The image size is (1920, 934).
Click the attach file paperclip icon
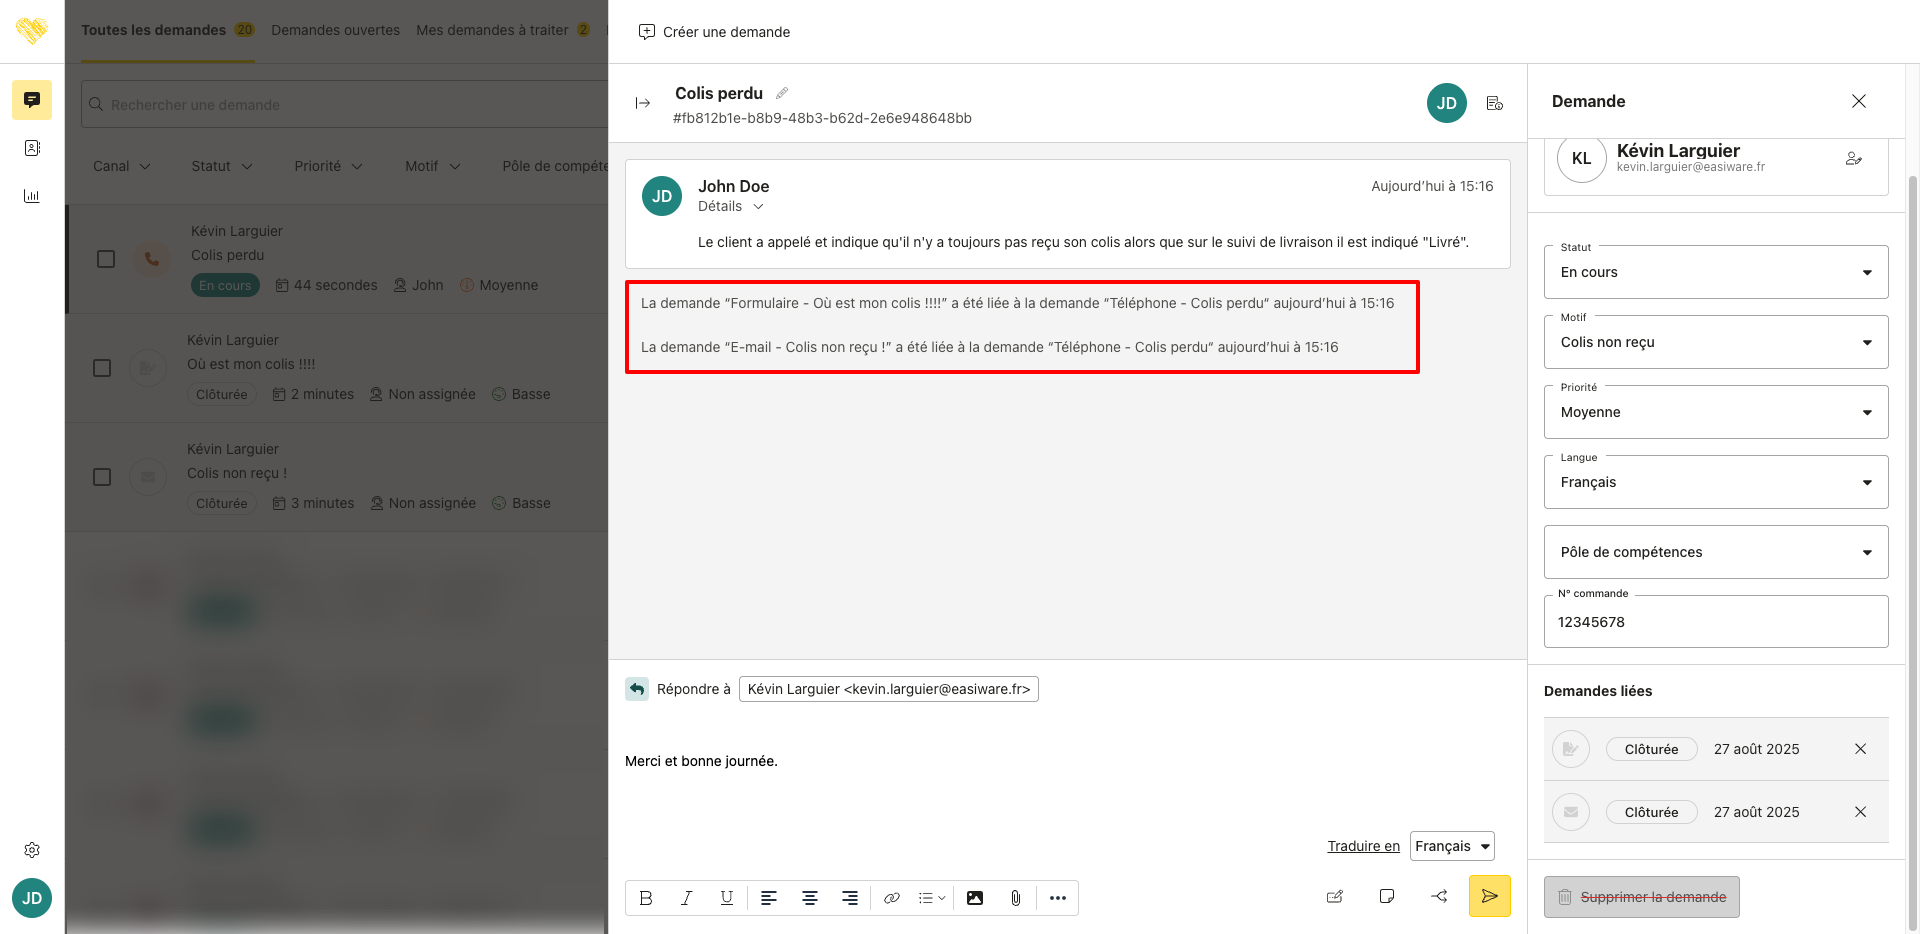pyautogui.click(x=1015, y=898)
